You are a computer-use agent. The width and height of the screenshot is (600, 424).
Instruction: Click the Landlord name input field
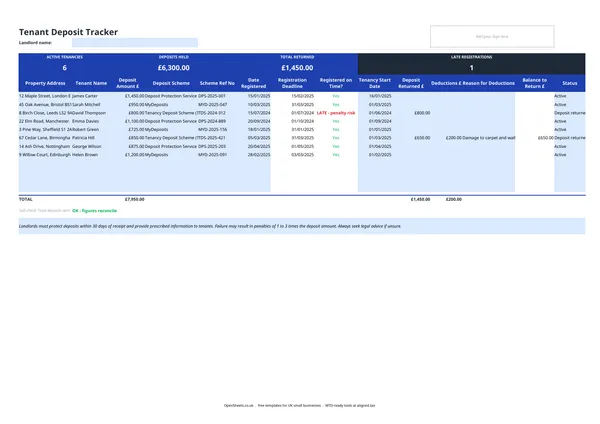(135, 42)
